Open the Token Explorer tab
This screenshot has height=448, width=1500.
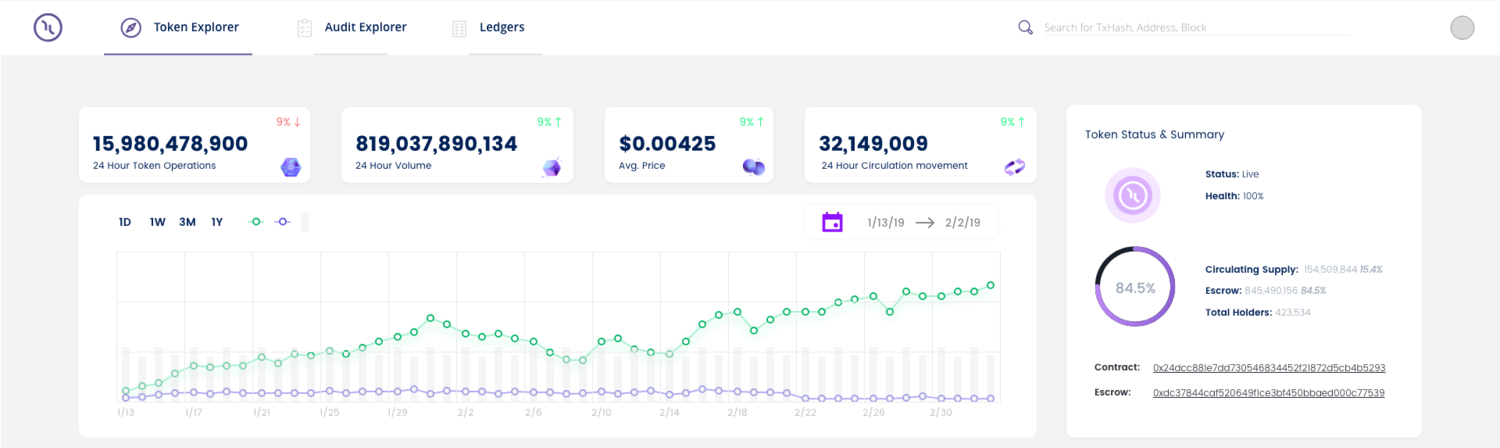[178, 27]
